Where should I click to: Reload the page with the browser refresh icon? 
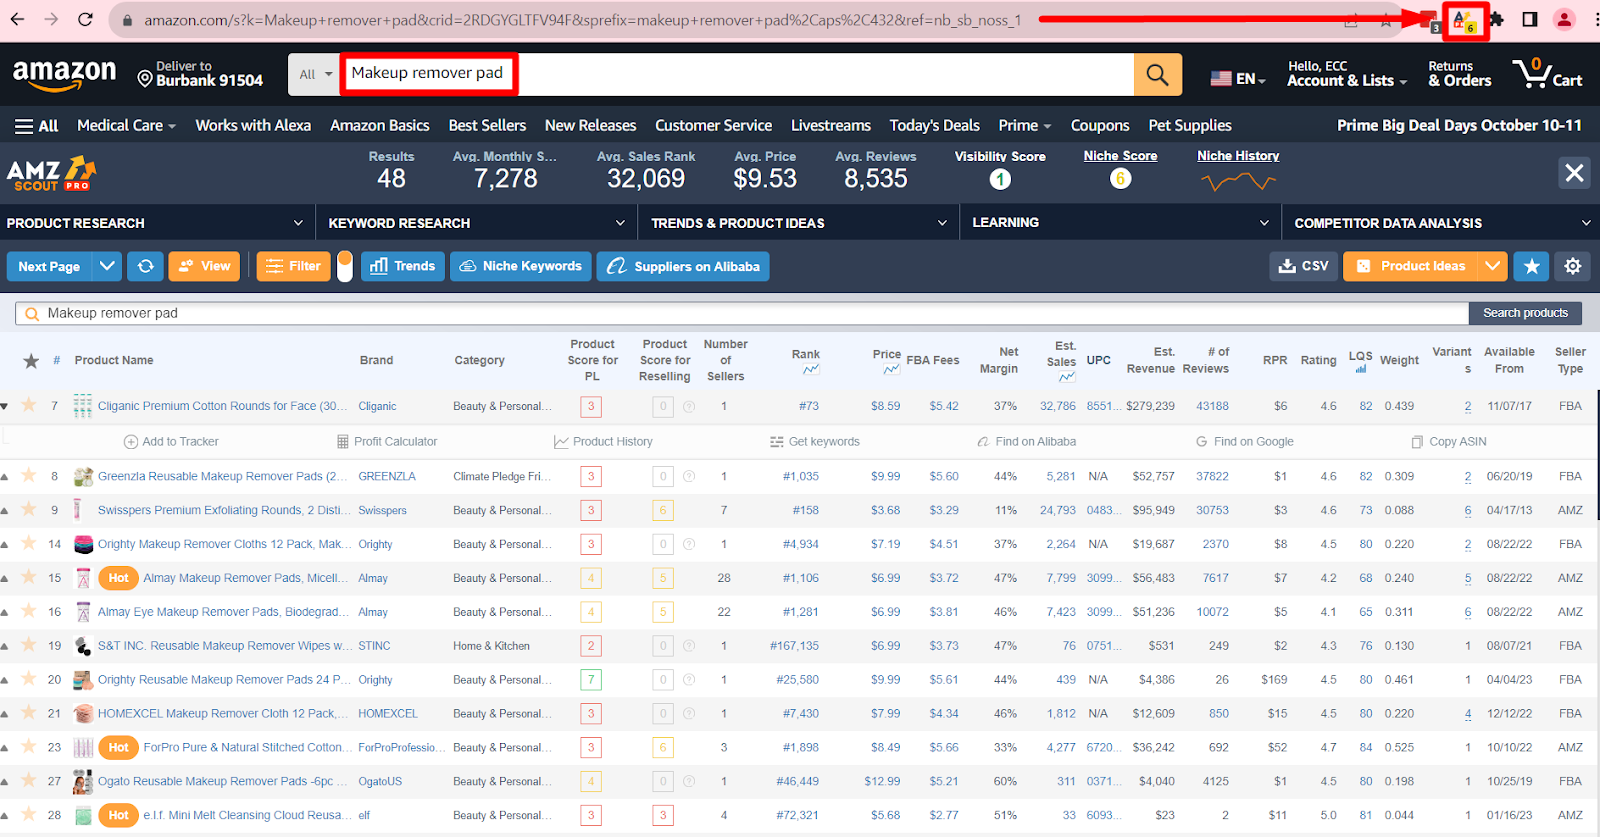pos(86,19)
